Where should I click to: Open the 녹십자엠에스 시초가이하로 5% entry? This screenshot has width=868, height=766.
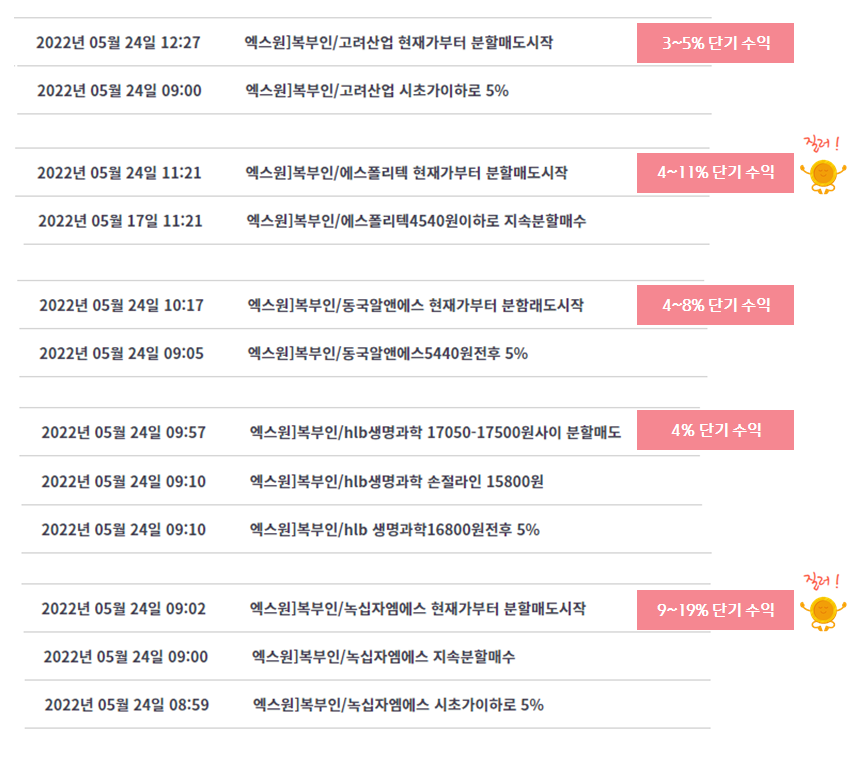point(399,705)
